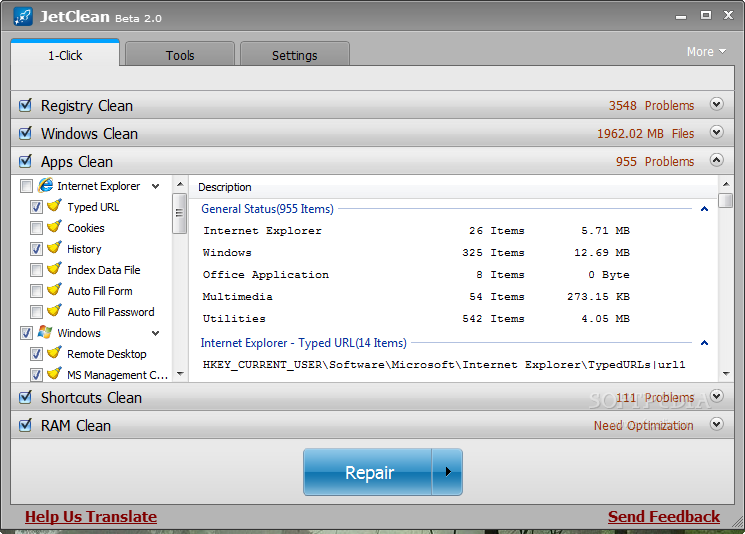Click the 1962.02 MB Files count
The image size is (745, 534).
click(645, 134)
